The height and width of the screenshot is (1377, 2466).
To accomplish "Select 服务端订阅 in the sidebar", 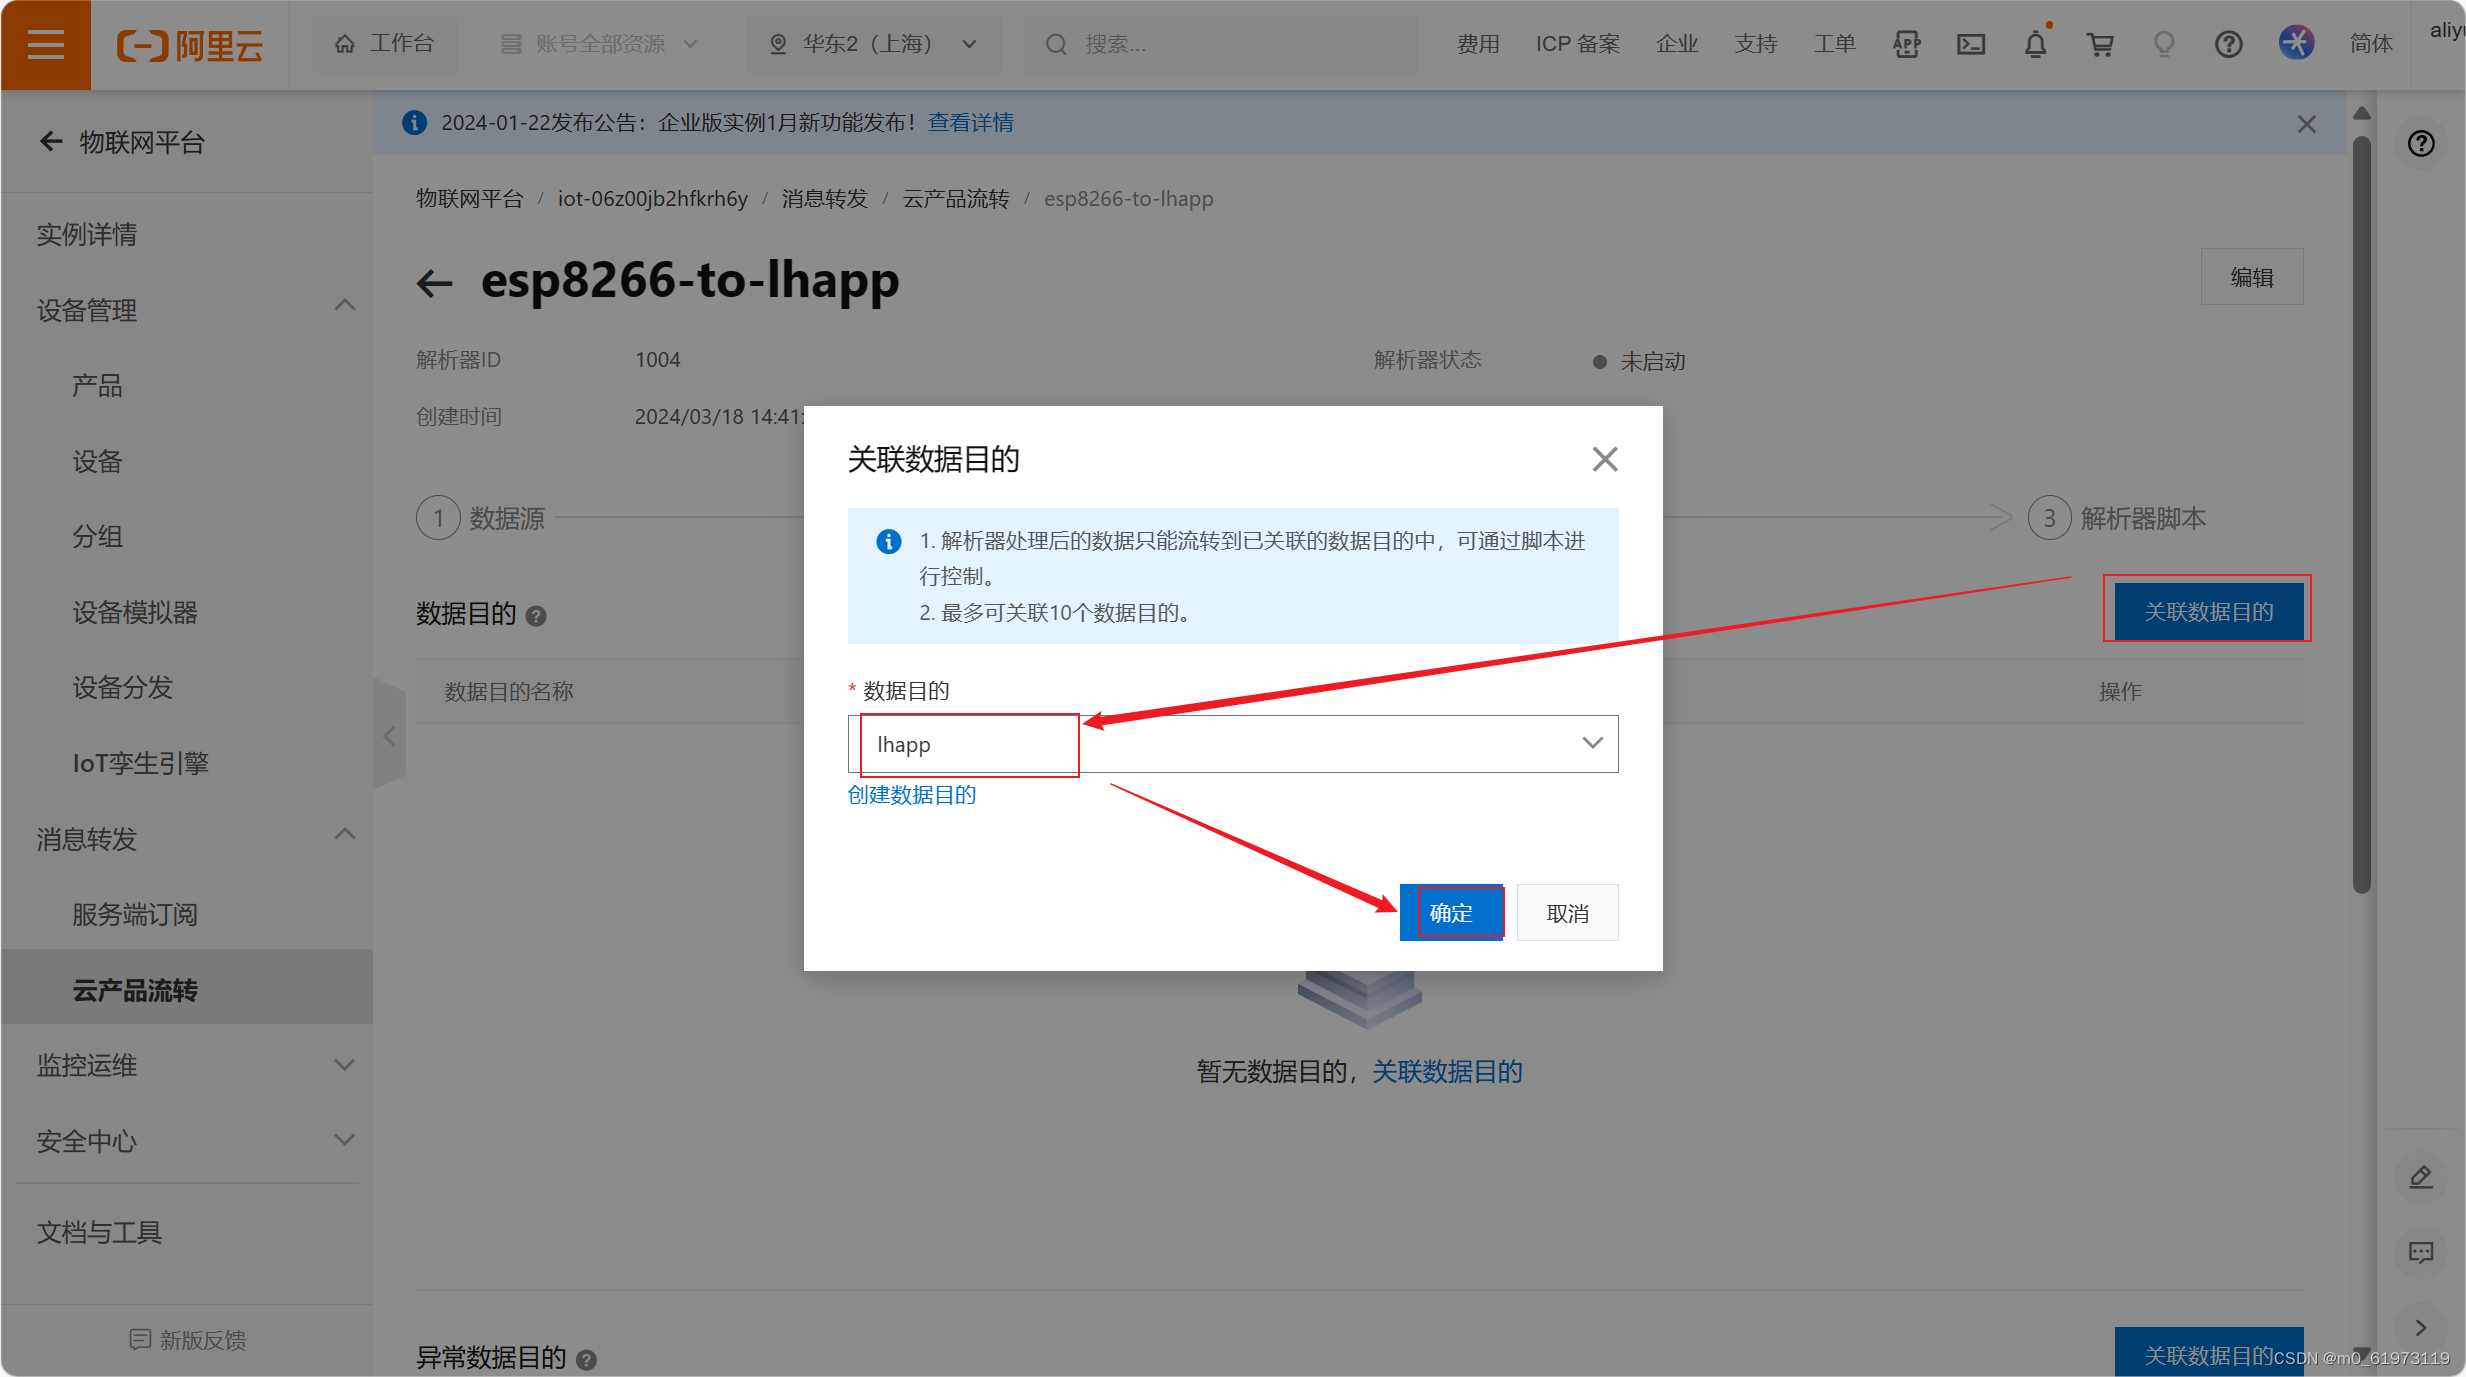I will [135, 914].
